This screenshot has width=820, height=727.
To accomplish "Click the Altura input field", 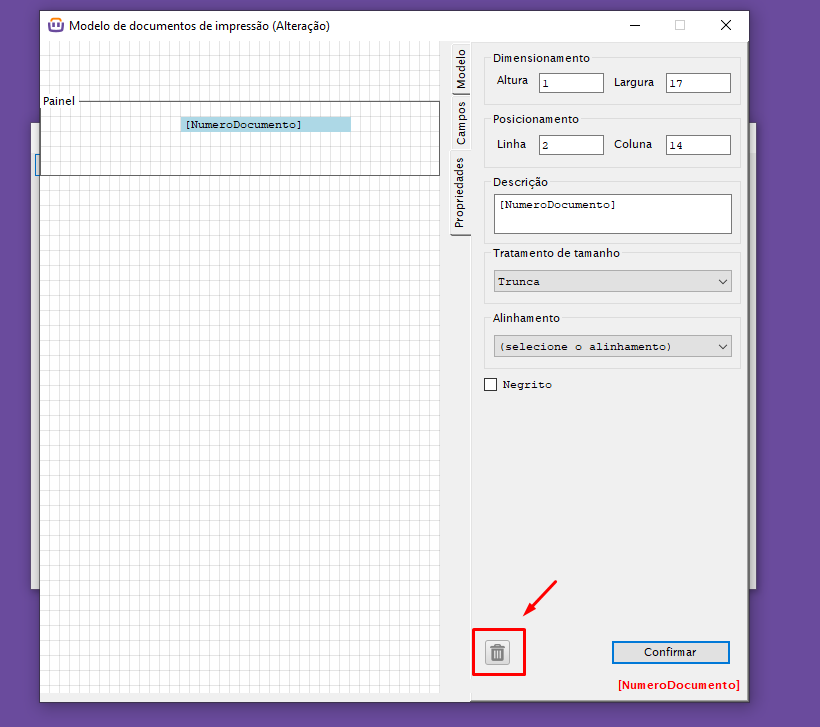I will click(x=571, y=83).
